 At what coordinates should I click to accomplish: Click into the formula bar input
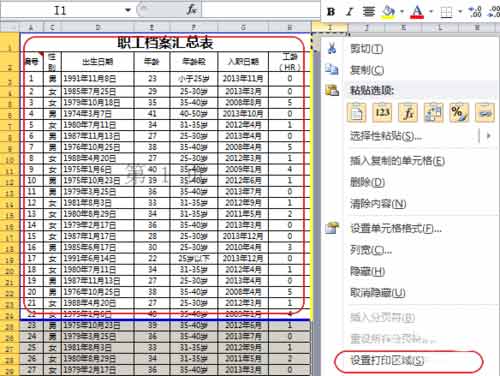pos(261,10)
